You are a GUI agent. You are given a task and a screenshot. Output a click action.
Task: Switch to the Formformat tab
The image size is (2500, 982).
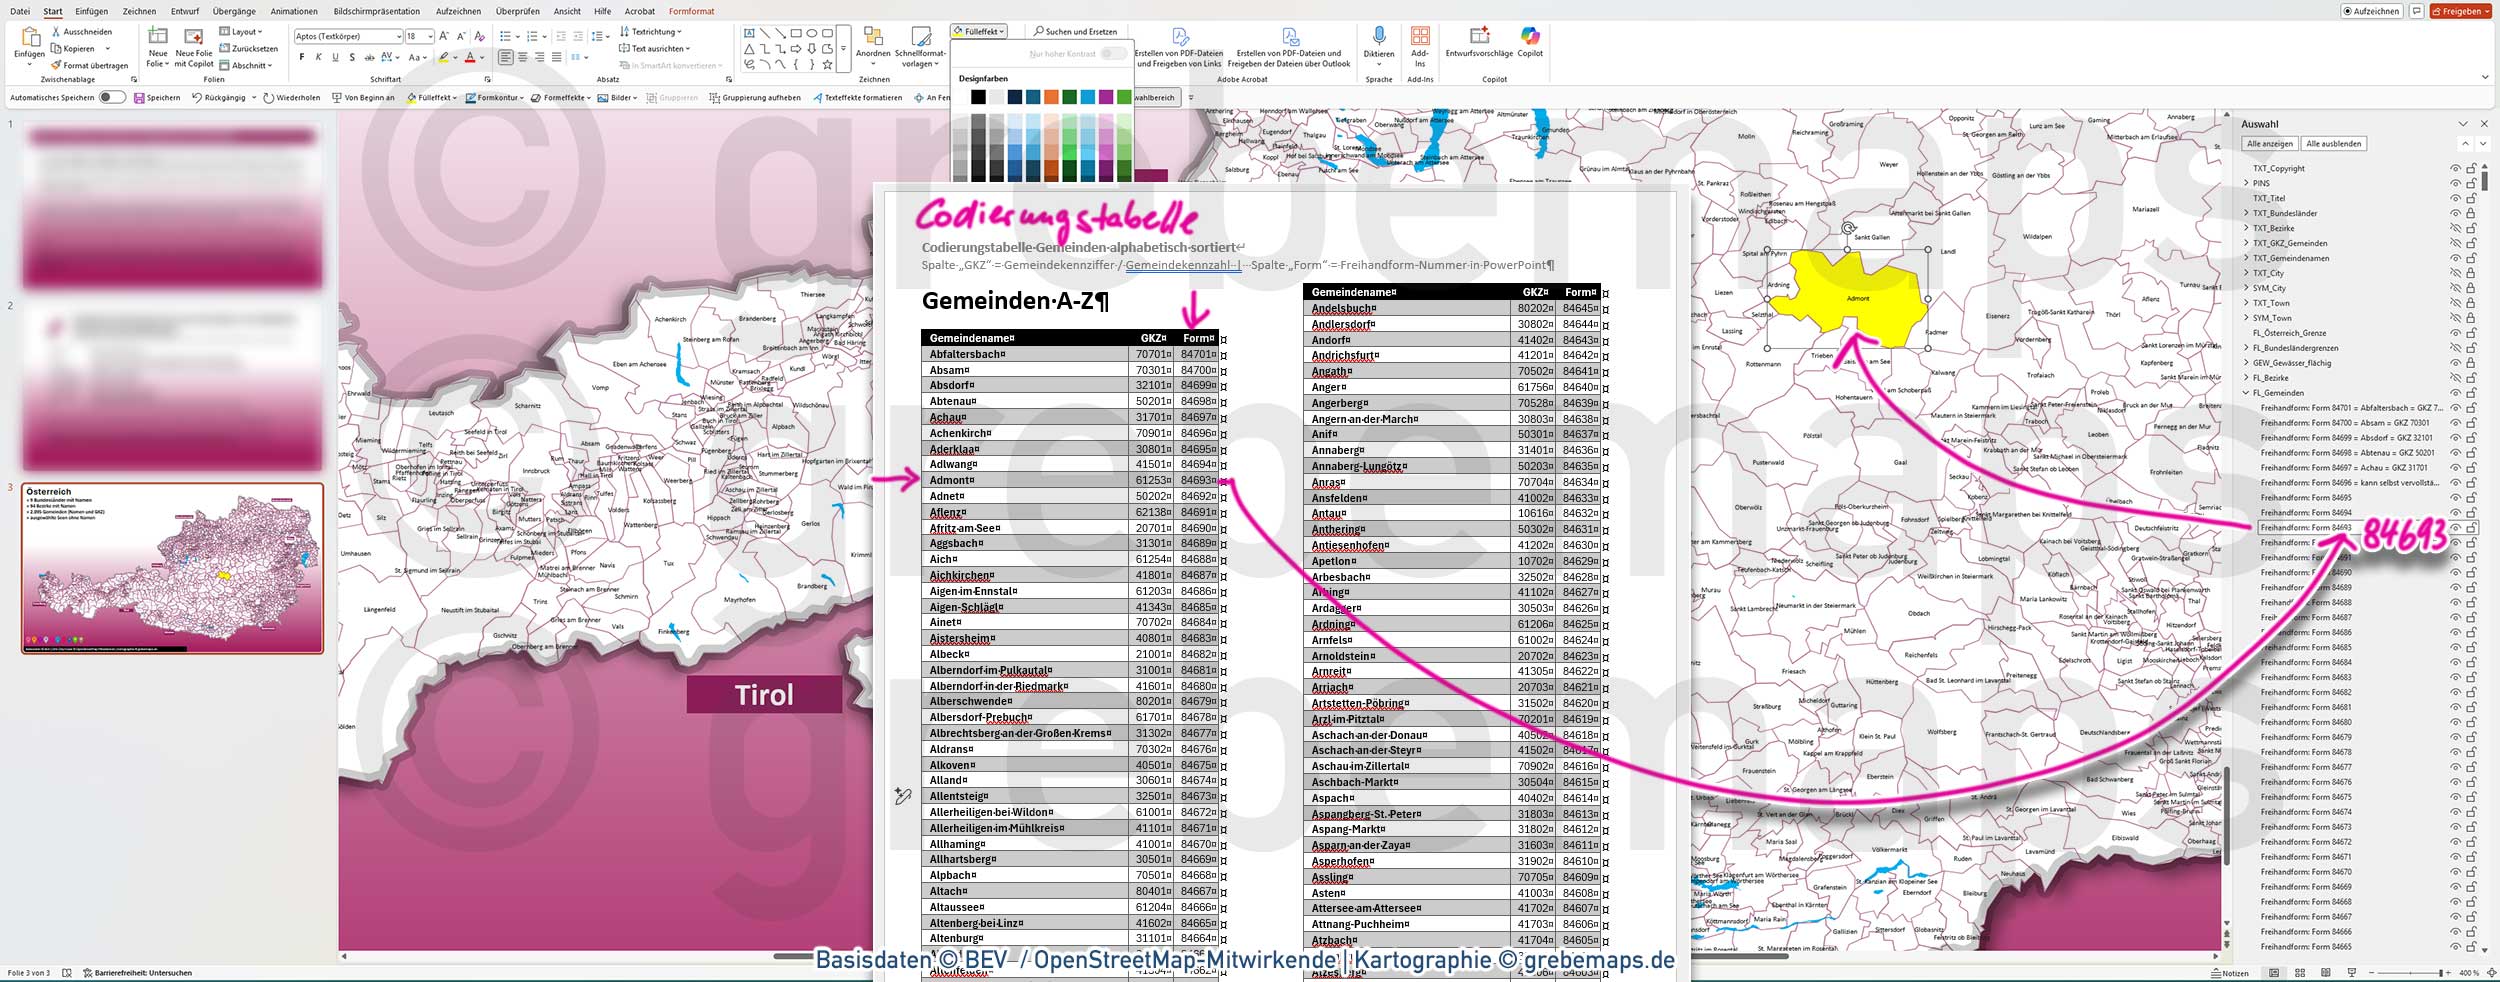pos(691,12)
